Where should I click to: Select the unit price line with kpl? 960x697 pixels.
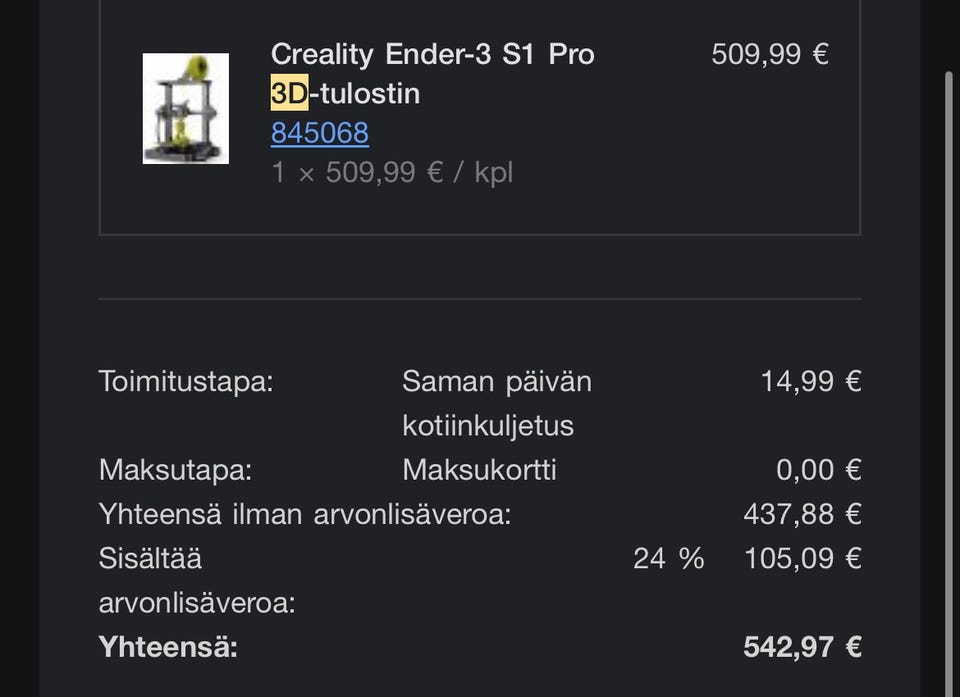[x=392, y=172]
